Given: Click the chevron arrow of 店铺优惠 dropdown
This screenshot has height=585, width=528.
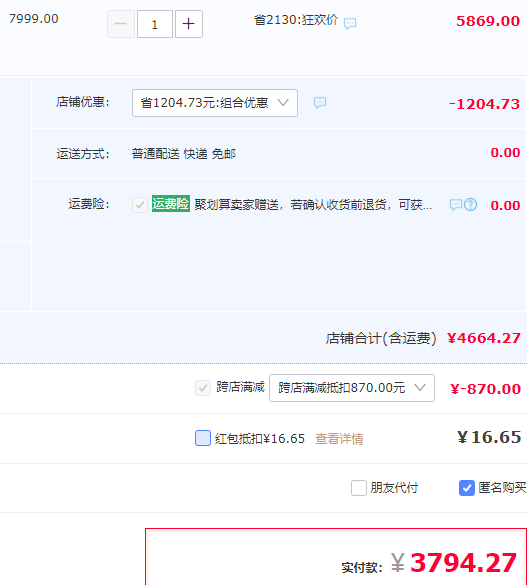Looking at the screenshot, I should pos(283,103).
